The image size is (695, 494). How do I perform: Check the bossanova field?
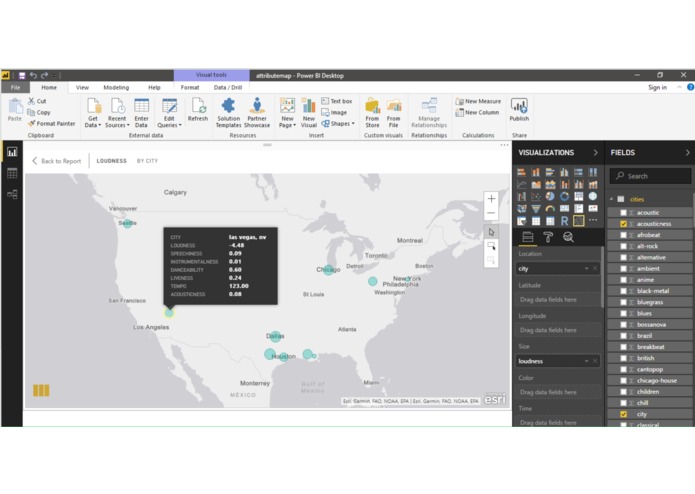[x=623, y=324]
